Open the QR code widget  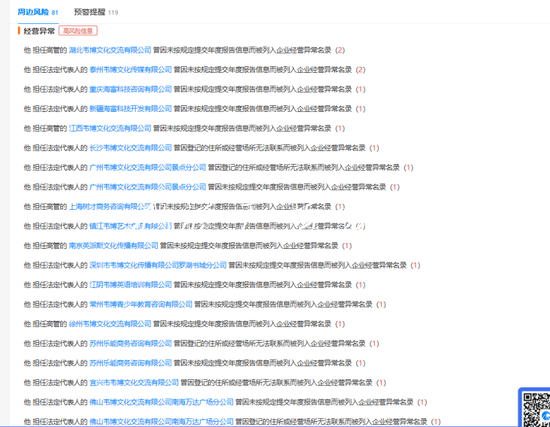click(535, 408)
